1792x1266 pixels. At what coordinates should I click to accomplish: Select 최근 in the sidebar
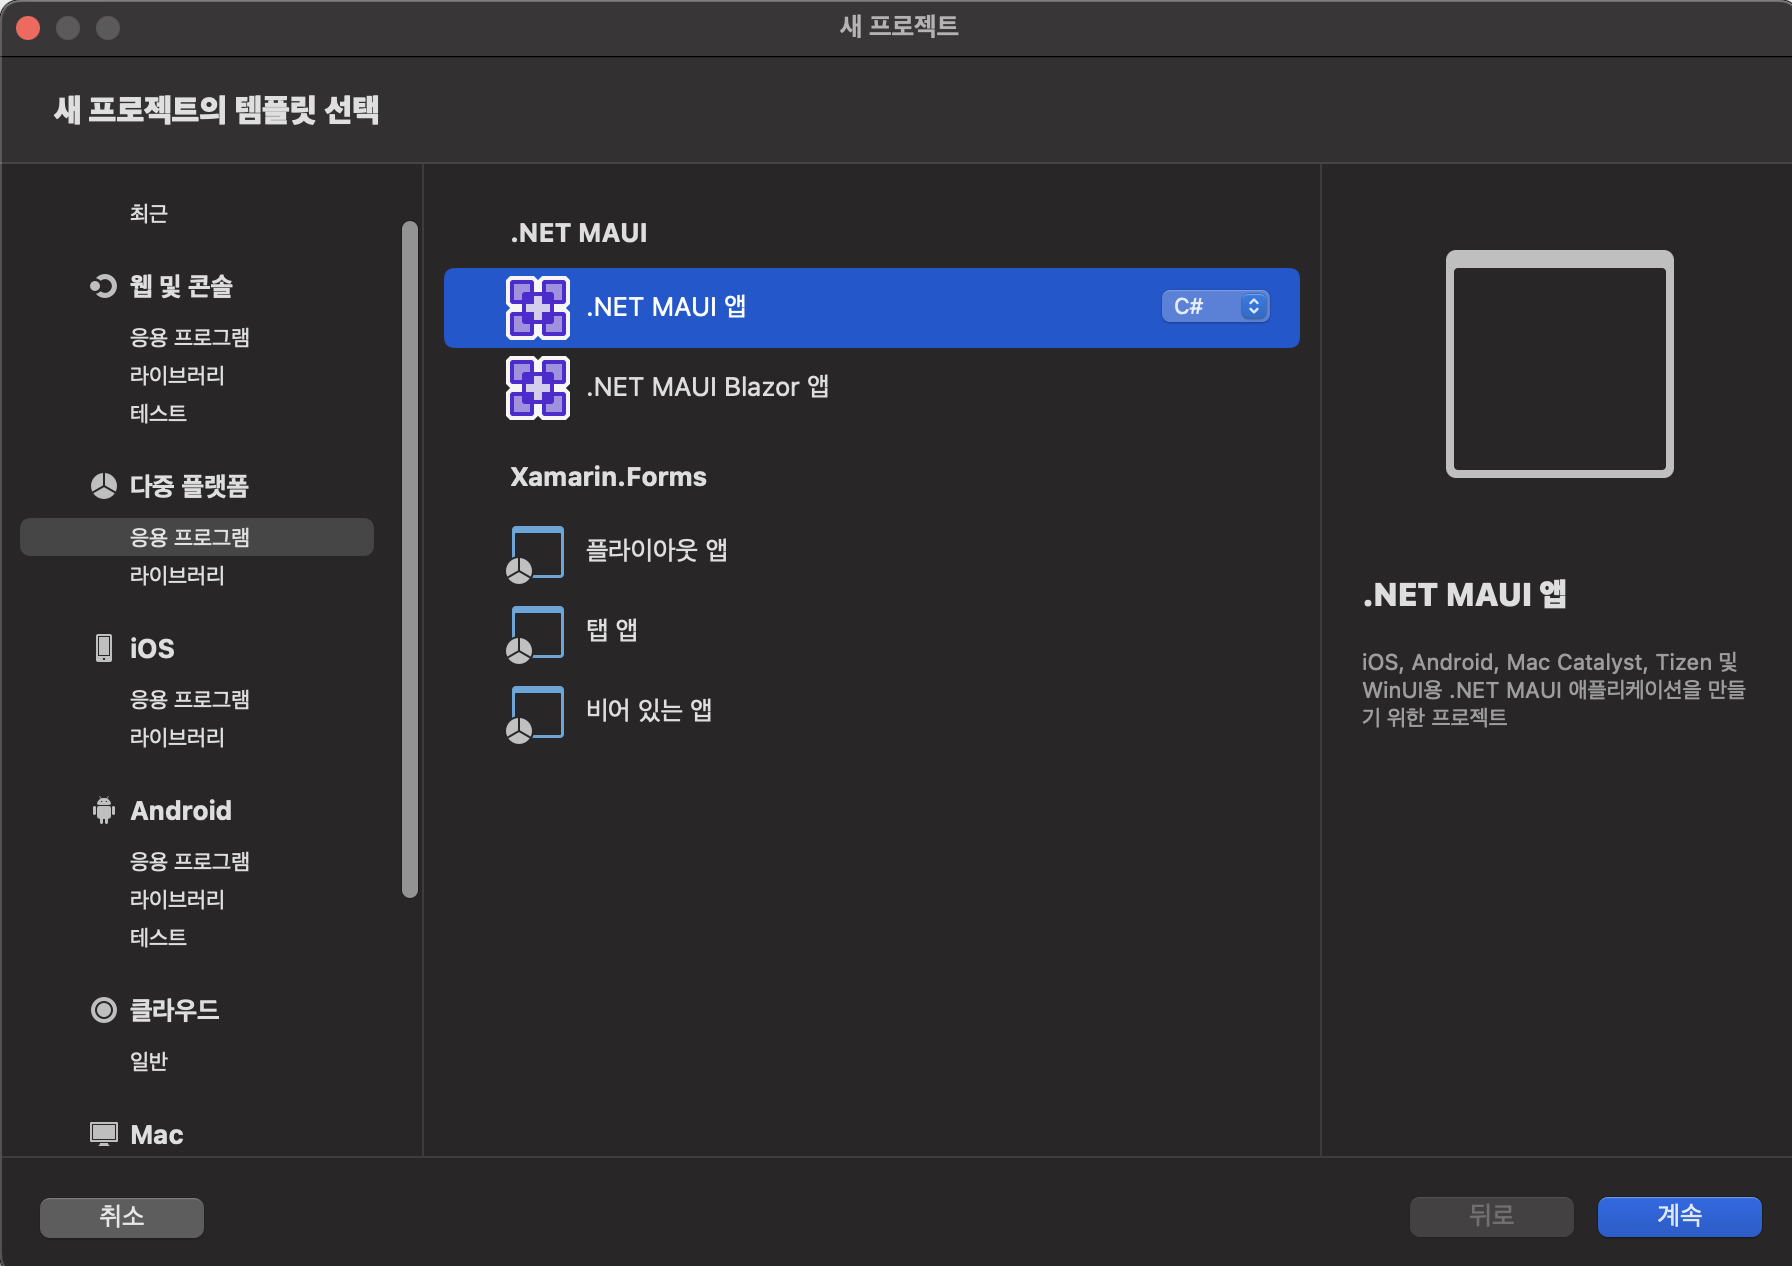(148, 213)
